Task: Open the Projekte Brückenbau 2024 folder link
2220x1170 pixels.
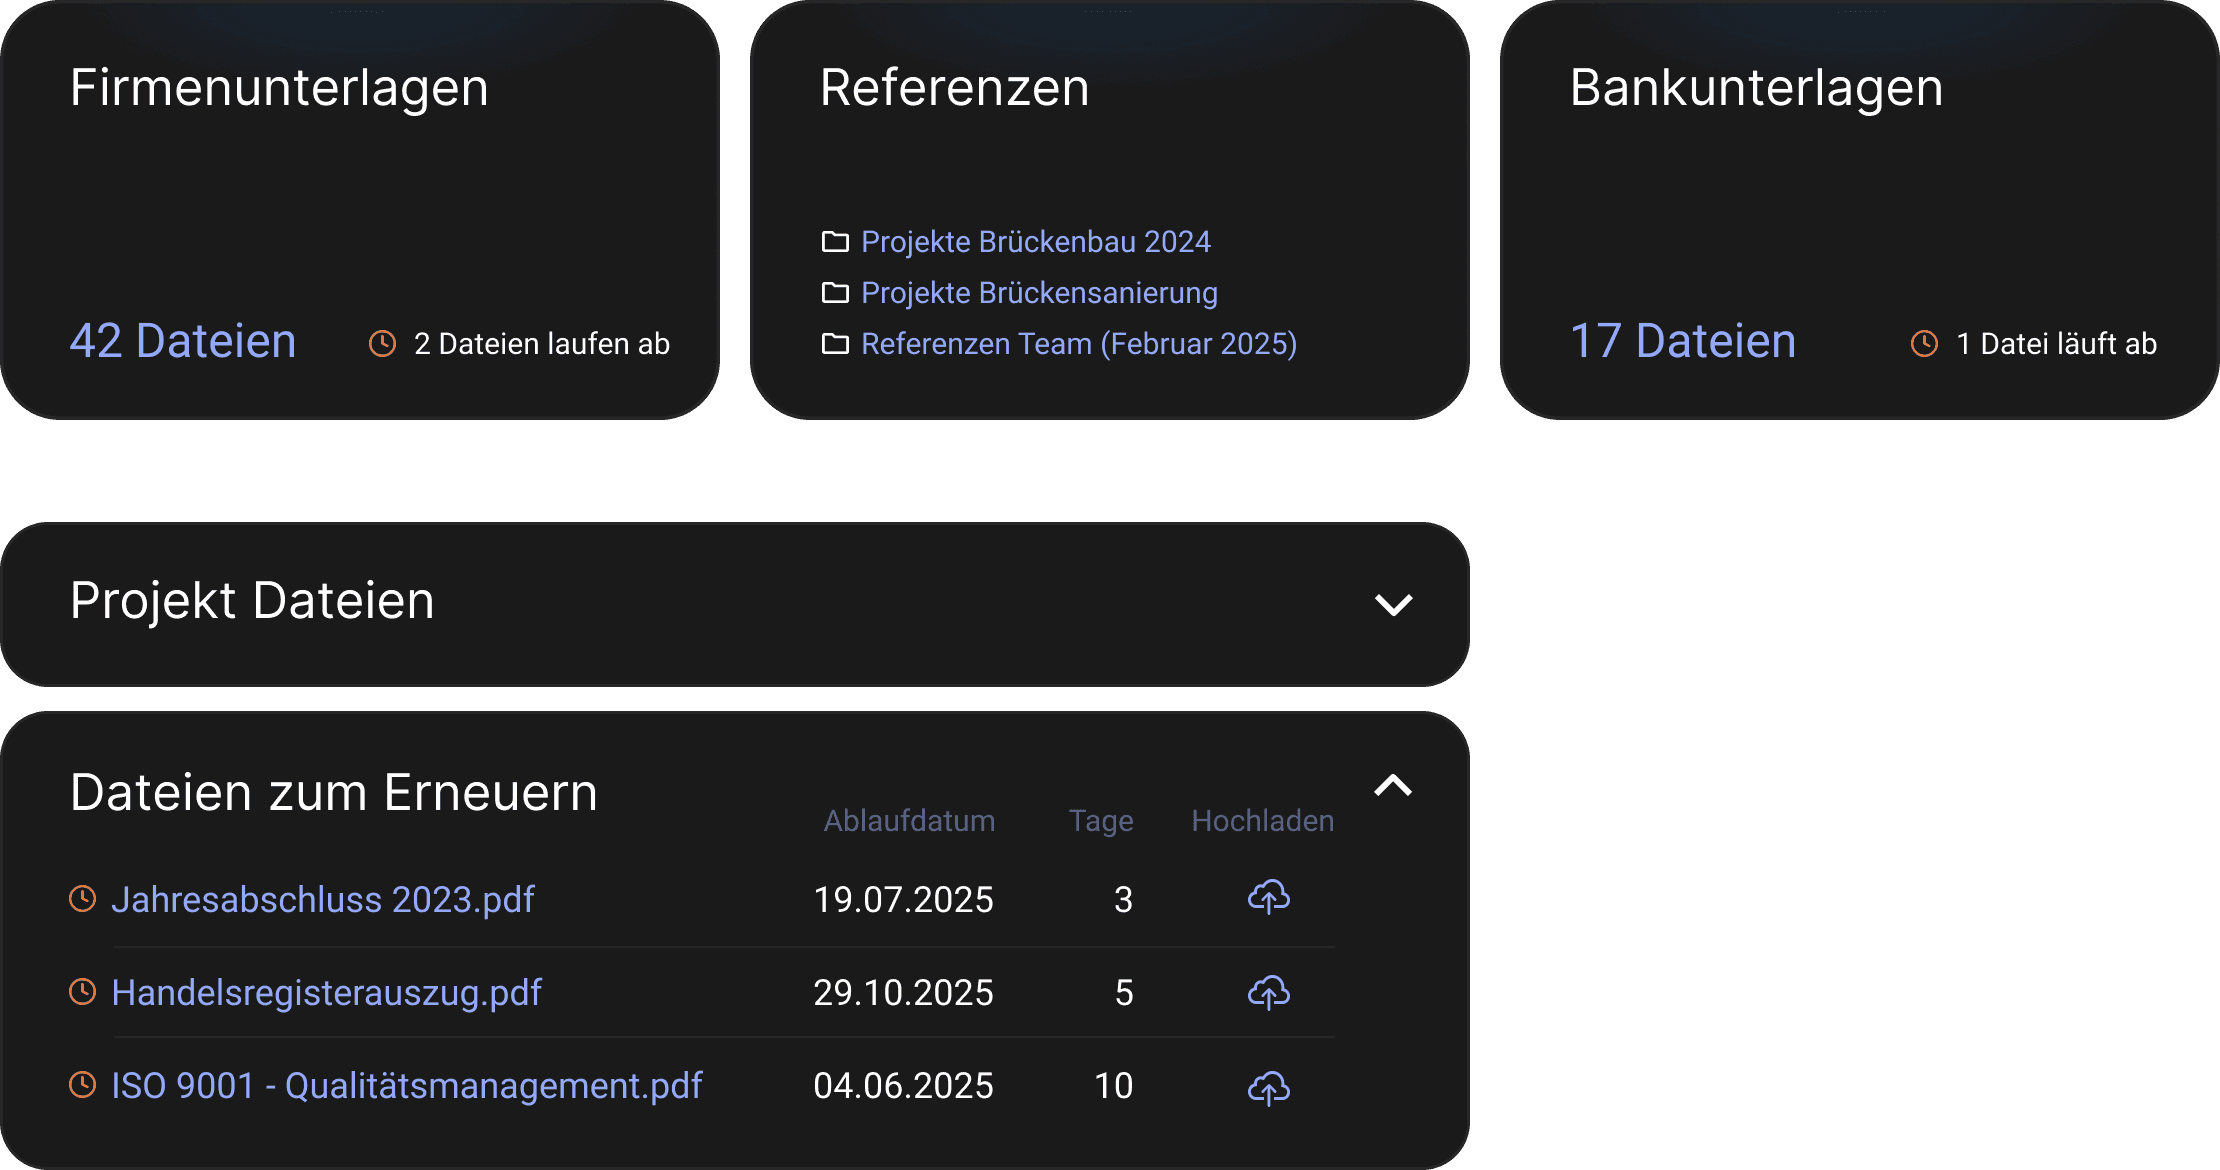Action: point(1036,241)
